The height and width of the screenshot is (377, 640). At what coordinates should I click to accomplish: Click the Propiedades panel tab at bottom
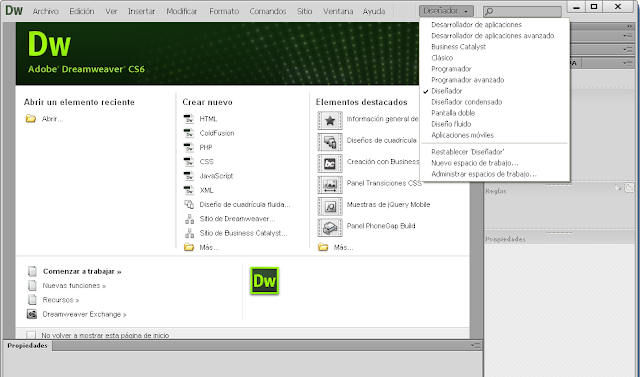tap(27, 346)
